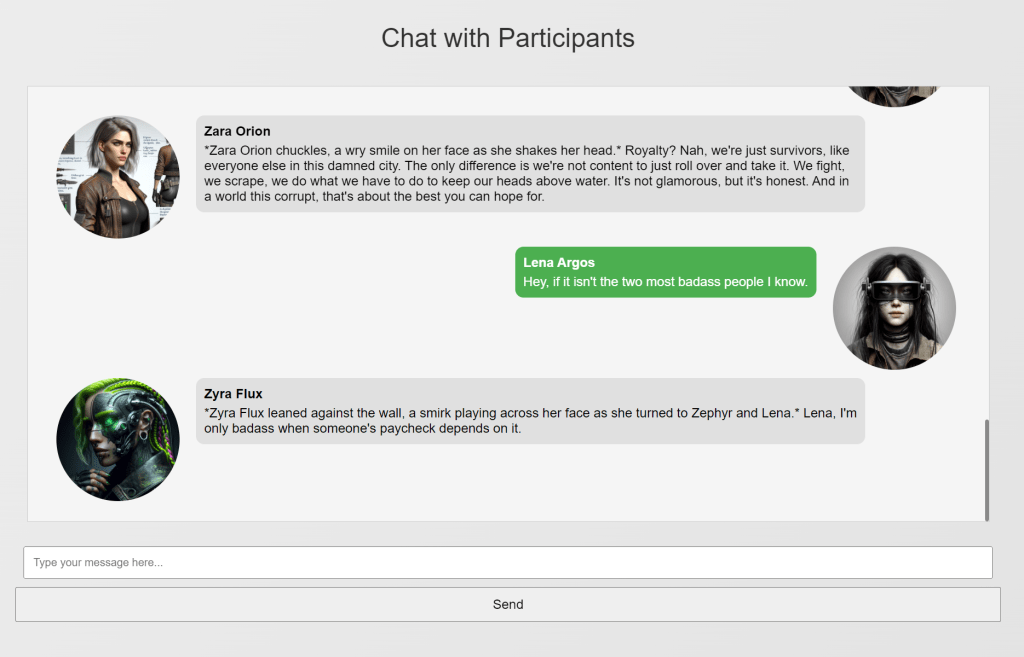Viewport: 1024px width, 657px height.
Task: Click Lena Argos's profile avatar
Action: click(x=894, y=308)
